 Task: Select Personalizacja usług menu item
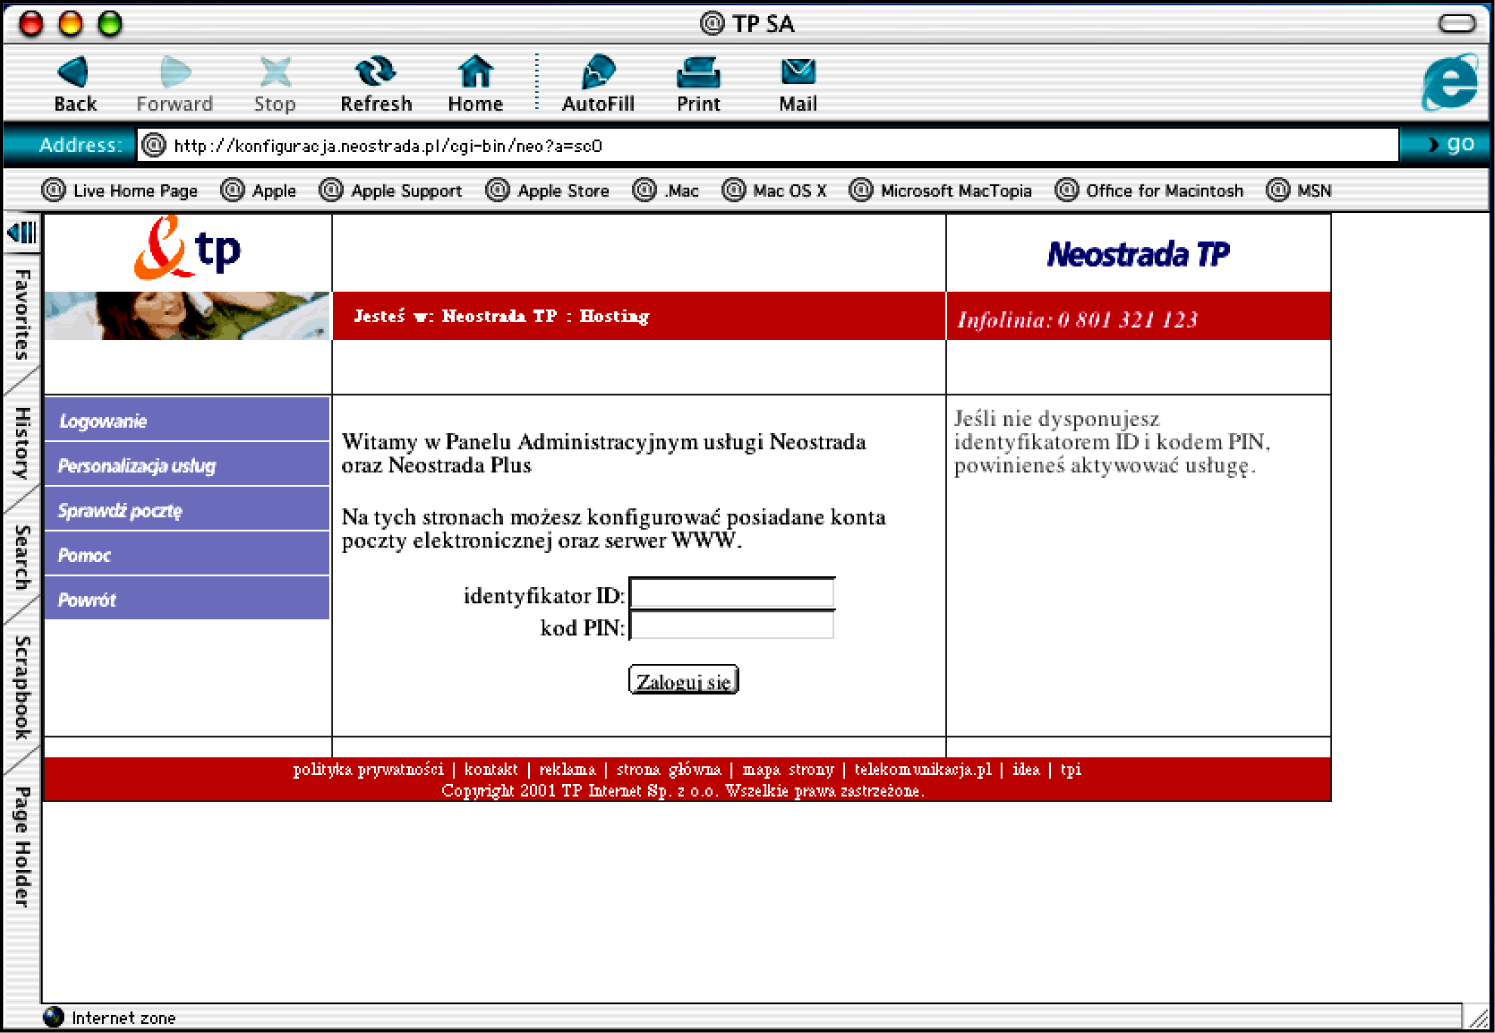click(187, 465)
